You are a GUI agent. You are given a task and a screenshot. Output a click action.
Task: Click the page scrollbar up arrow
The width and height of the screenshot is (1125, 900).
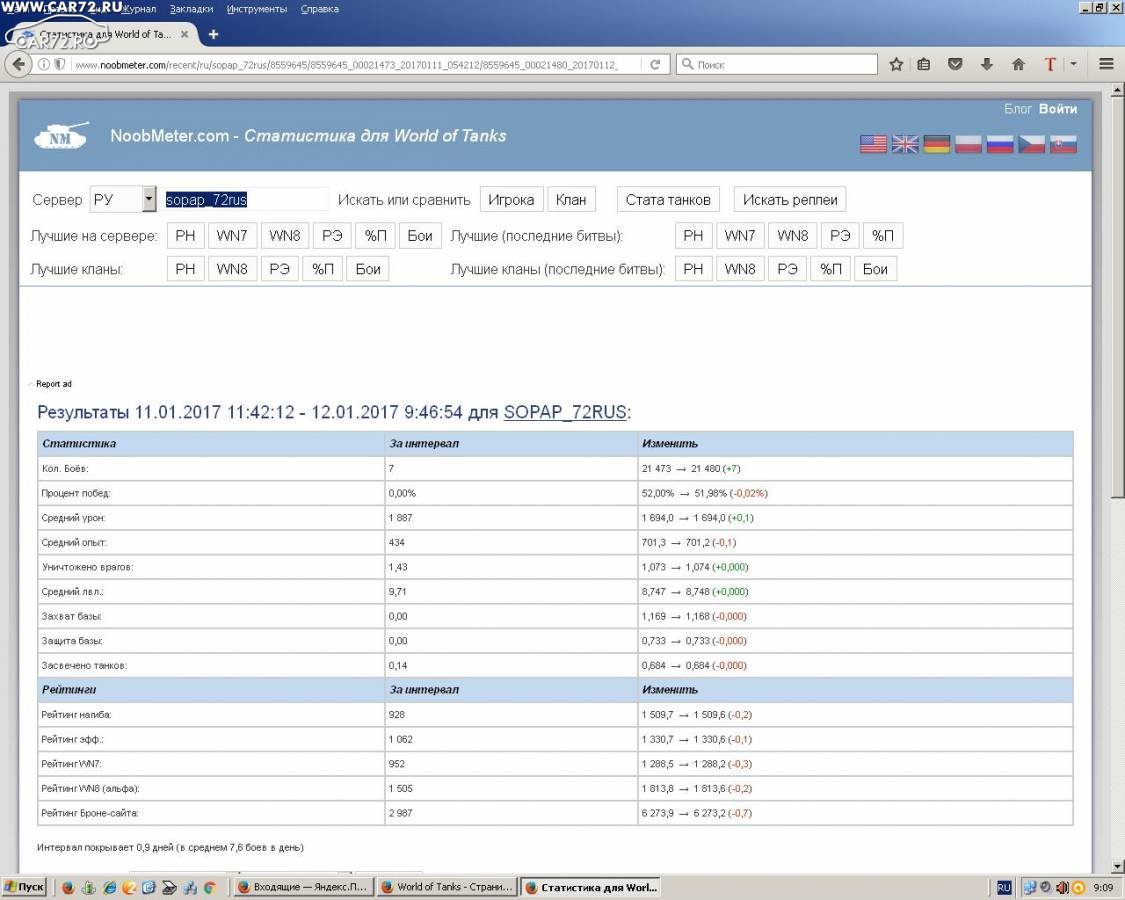tap(1117, 90)
